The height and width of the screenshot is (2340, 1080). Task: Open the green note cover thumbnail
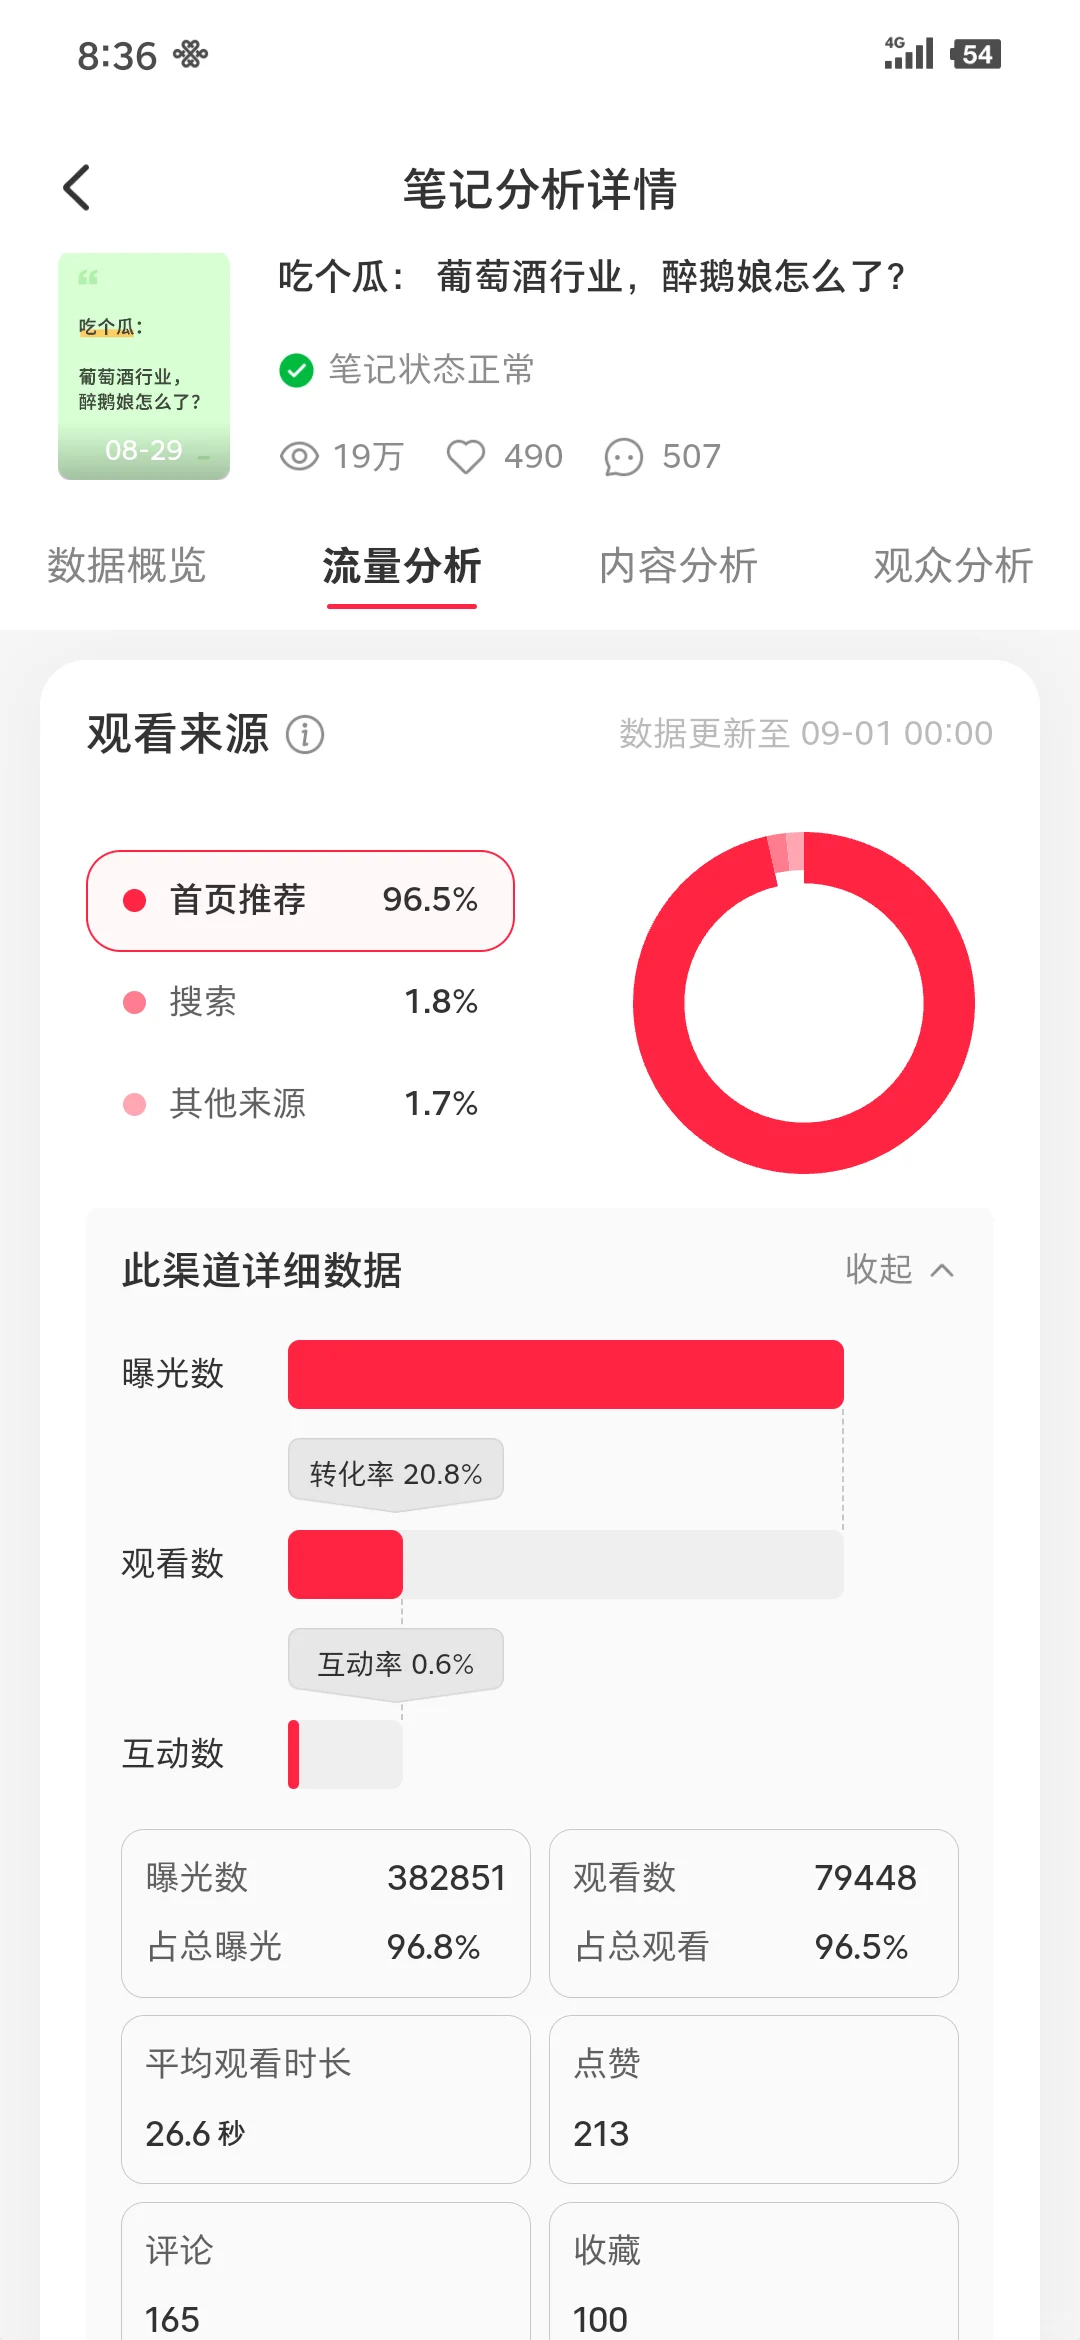pos(144,366)
